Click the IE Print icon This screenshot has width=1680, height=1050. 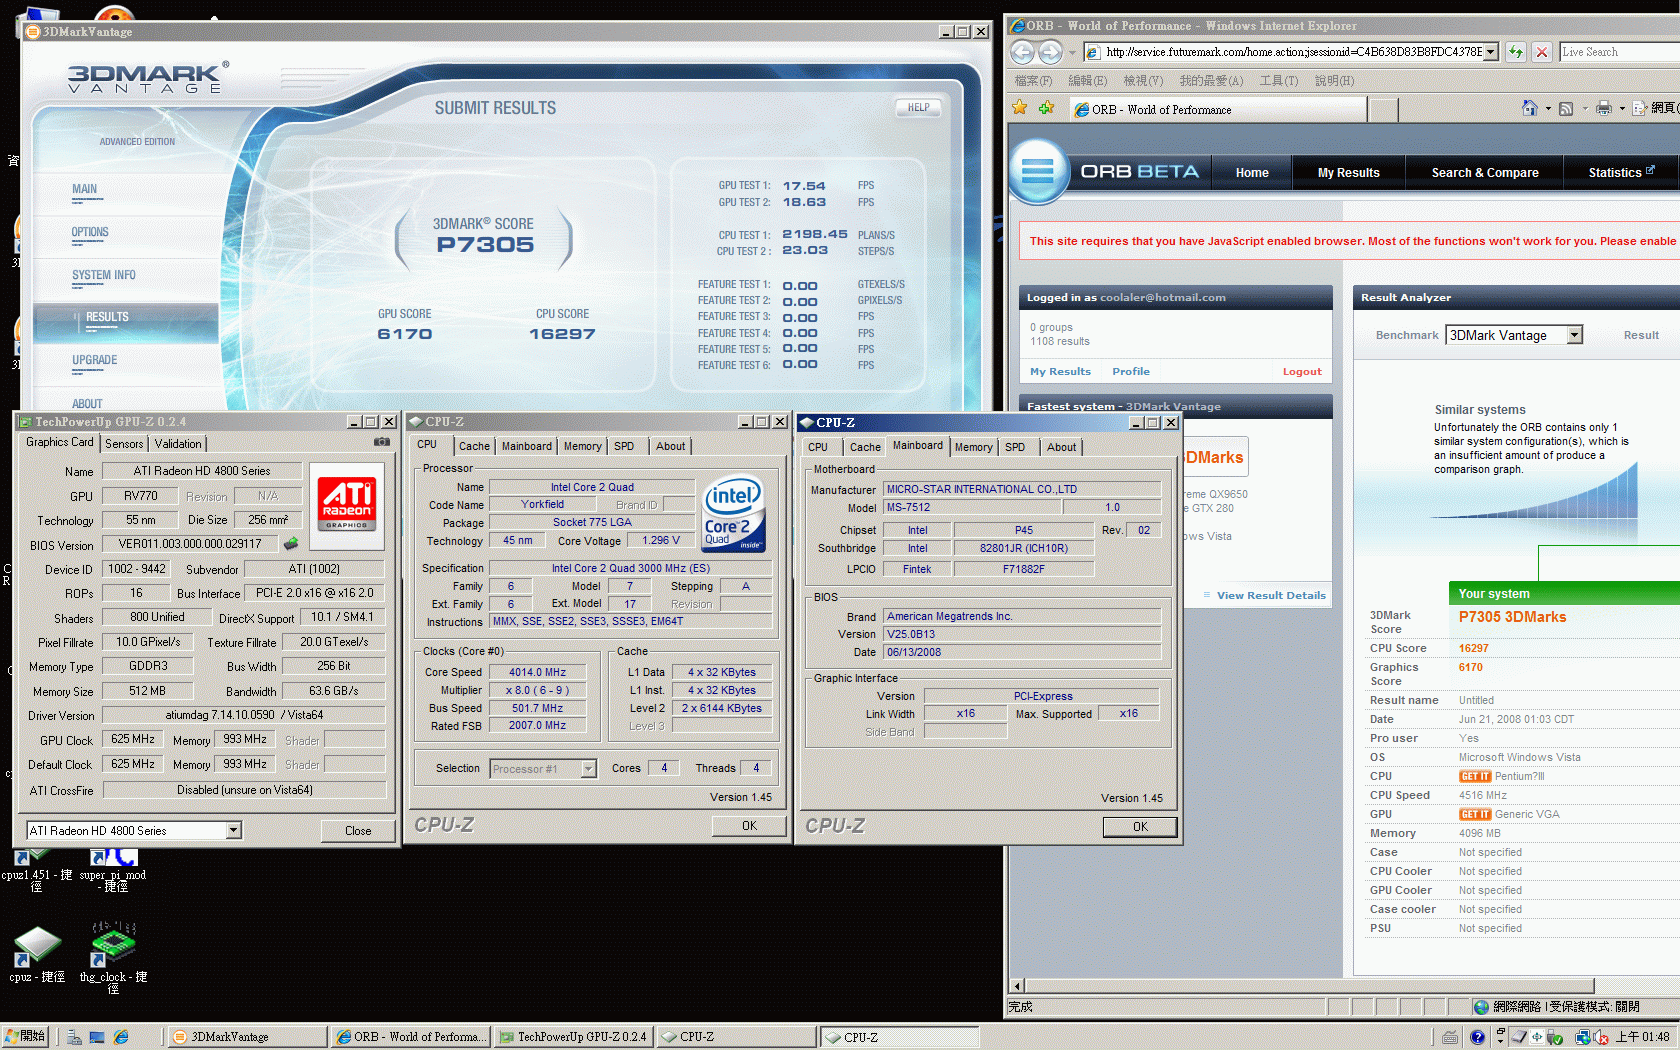coord(1604,108)
